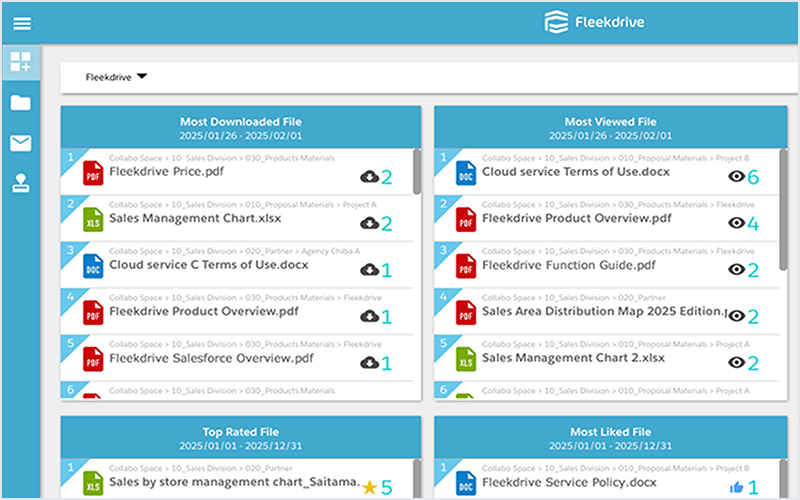
Task: Expand the Fleekdrive dropdown arrow
Action: click(x=142, y=77)
